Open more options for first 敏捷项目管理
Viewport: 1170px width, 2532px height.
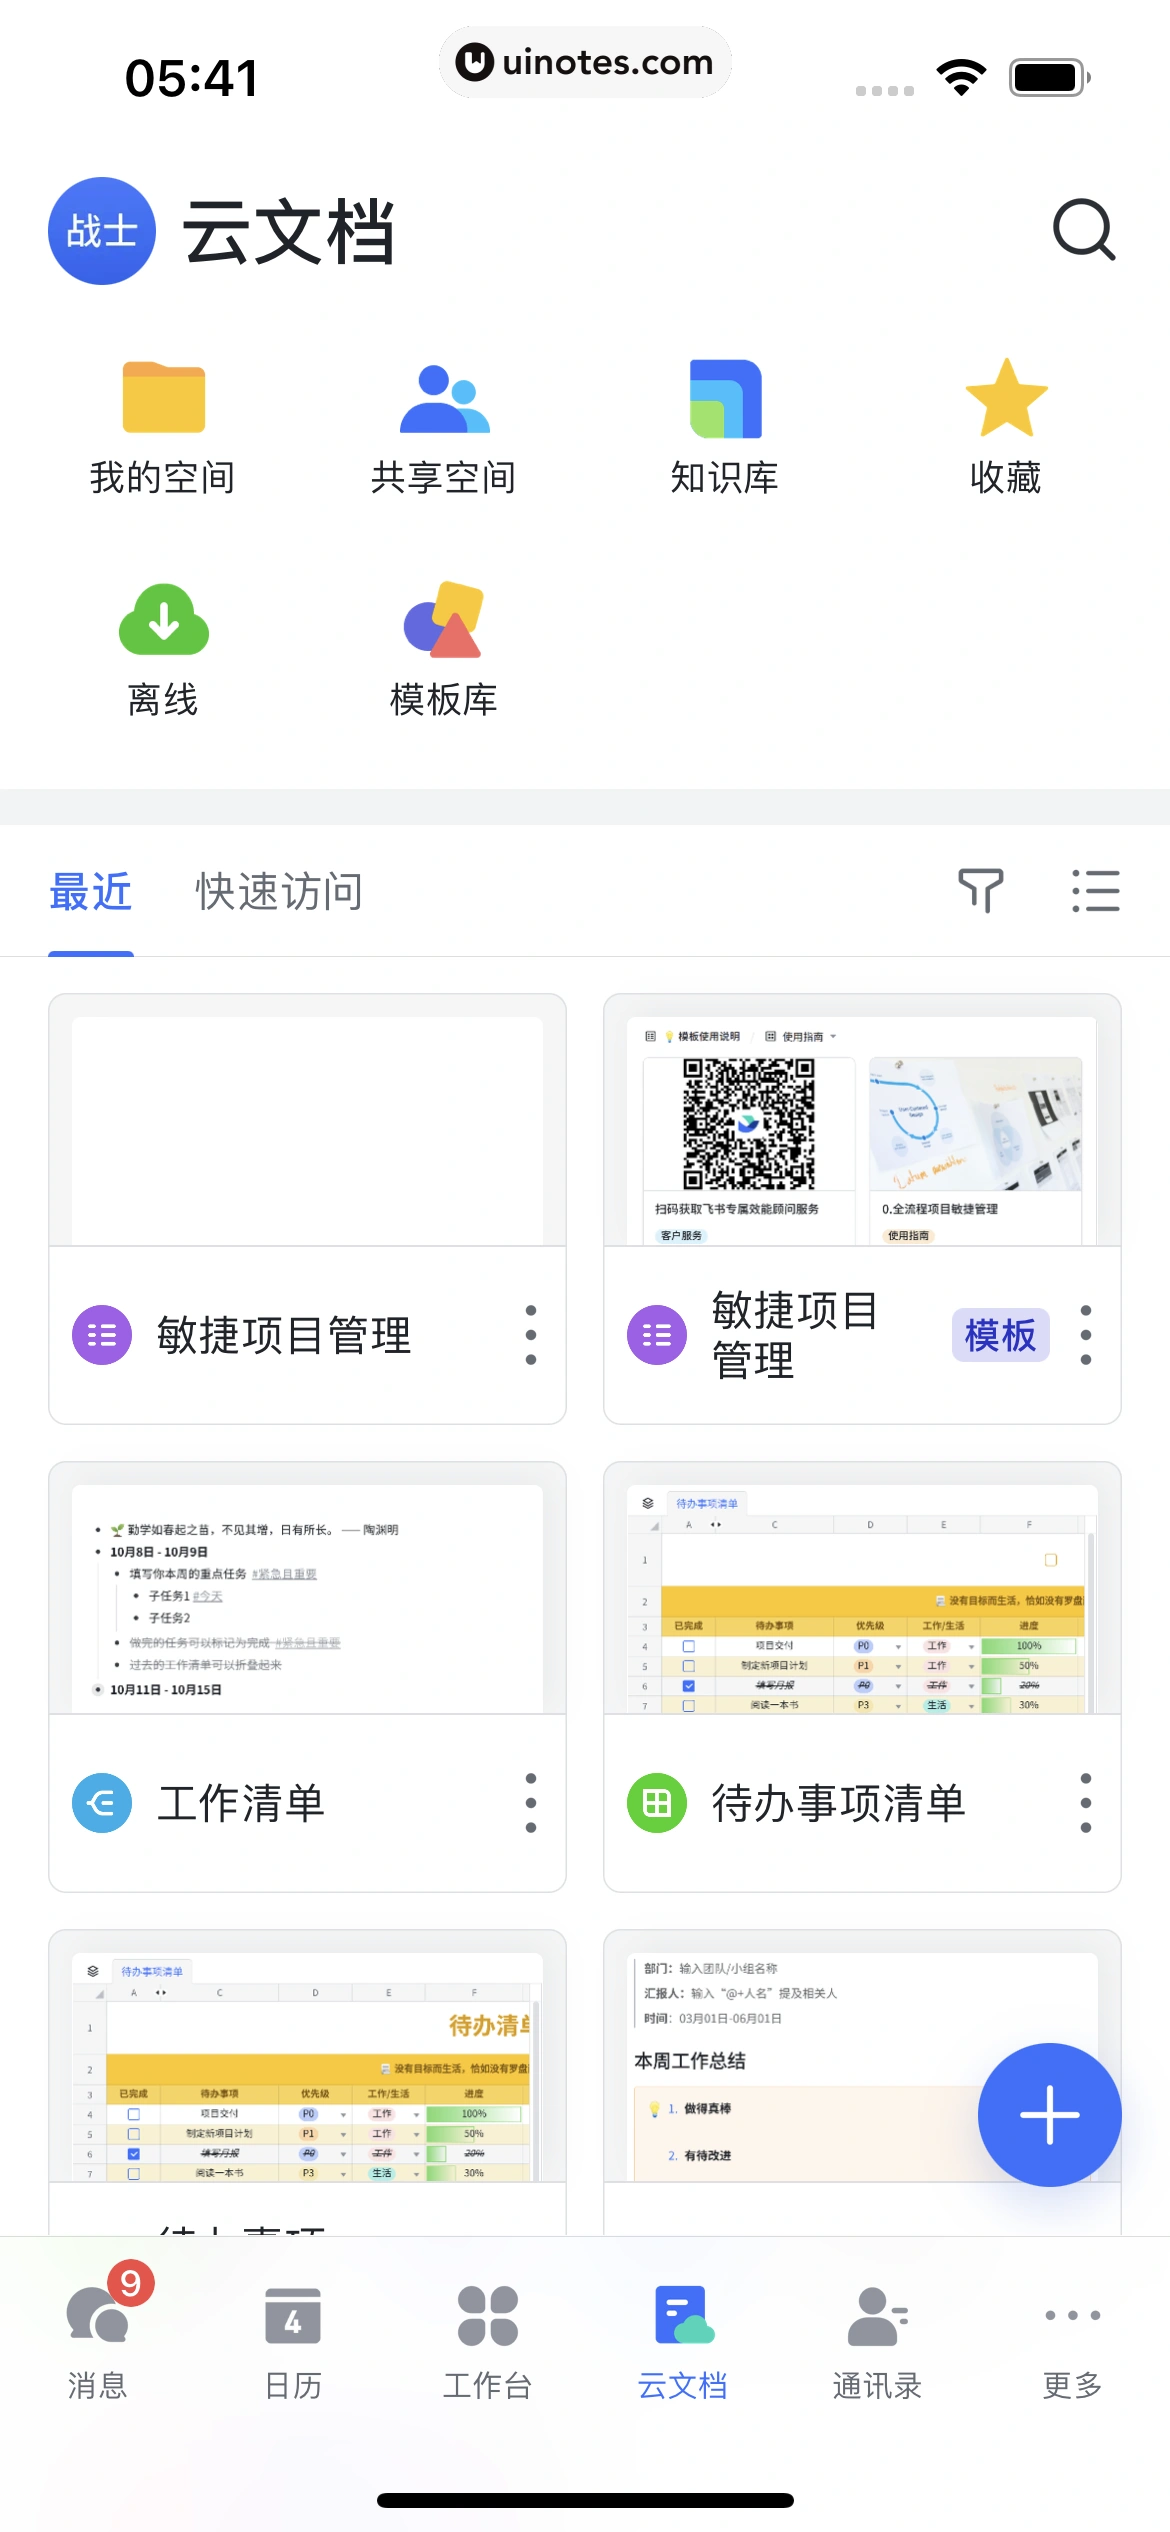click(x=531, y=1335)
